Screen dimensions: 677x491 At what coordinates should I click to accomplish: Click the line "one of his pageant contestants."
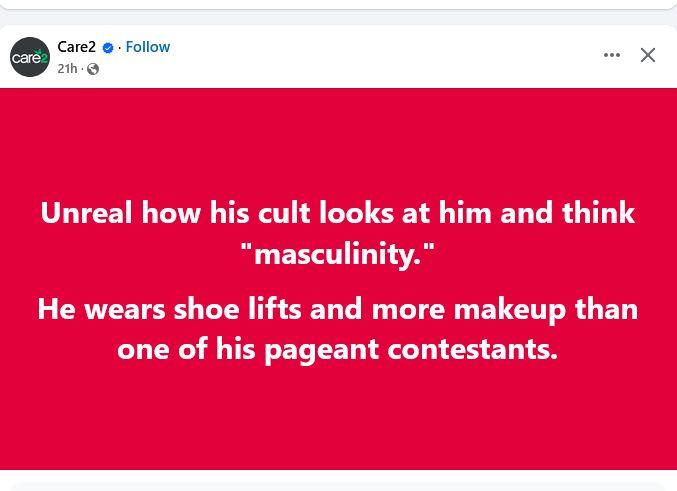pos(338,350)
